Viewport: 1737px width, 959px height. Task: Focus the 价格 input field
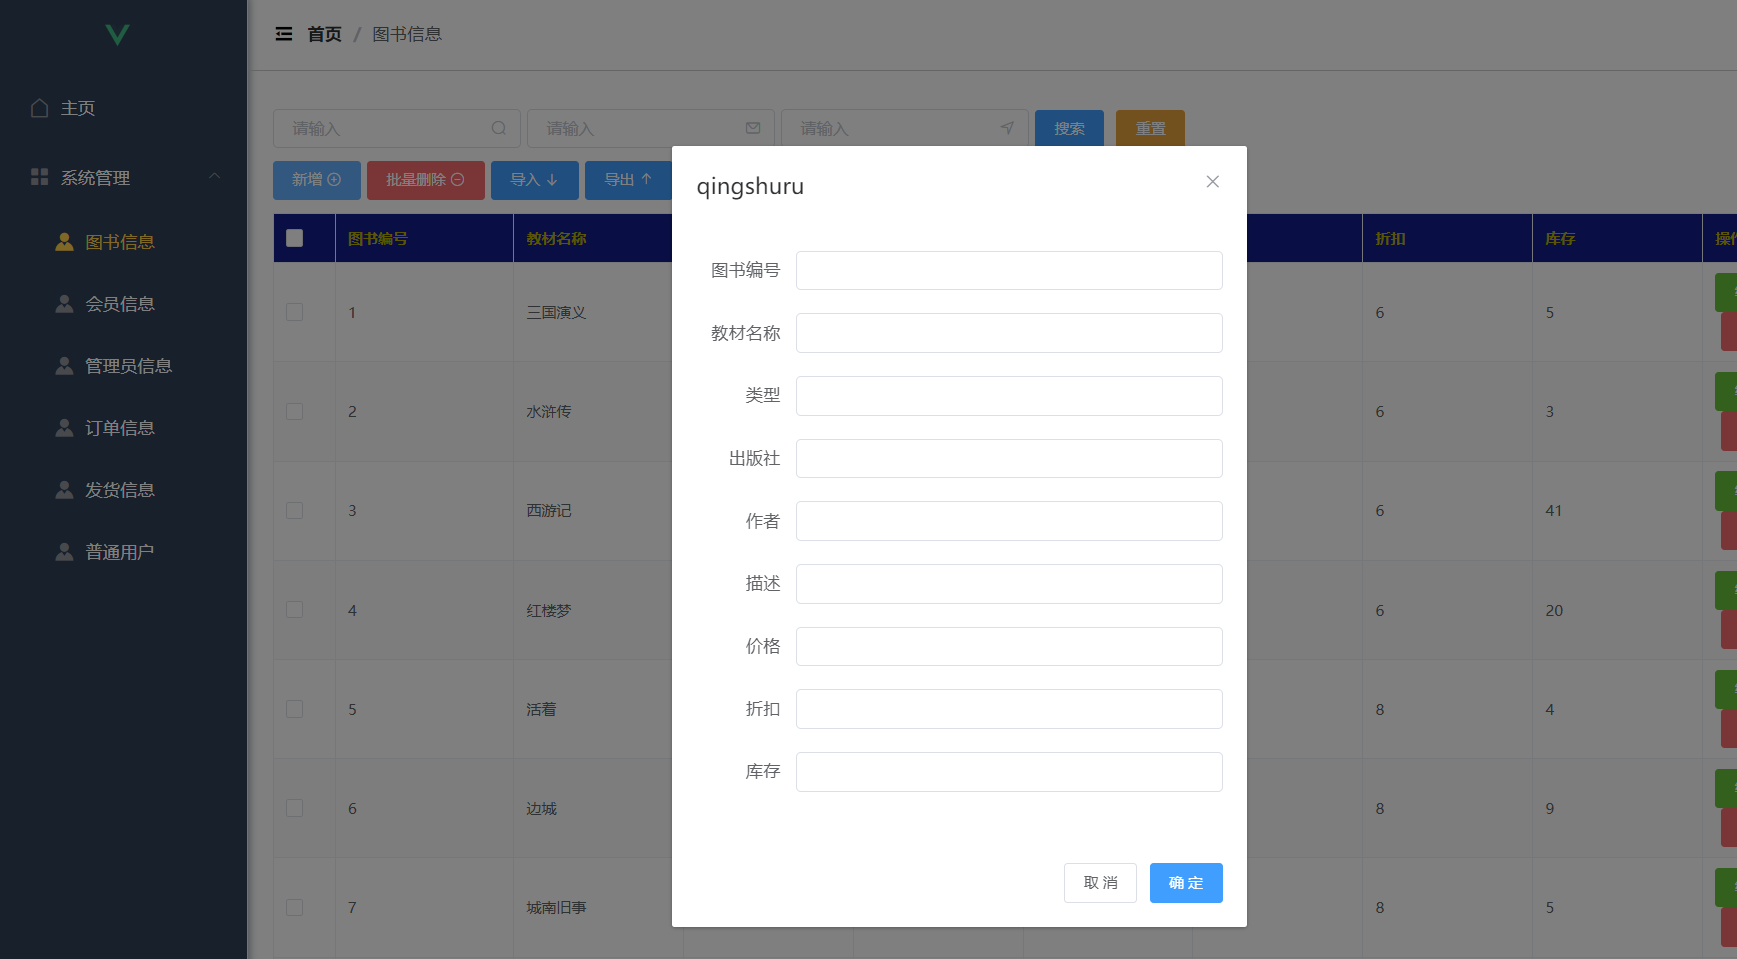point(1009,646)
